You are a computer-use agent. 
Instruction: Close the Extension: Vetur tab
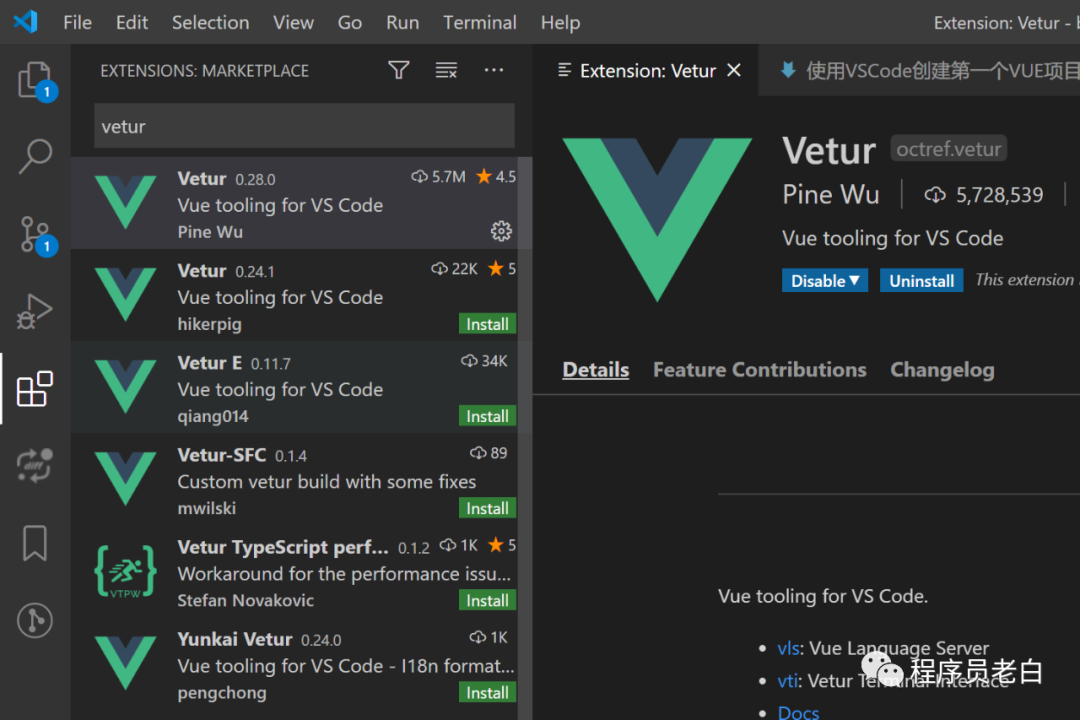point(734,70)
